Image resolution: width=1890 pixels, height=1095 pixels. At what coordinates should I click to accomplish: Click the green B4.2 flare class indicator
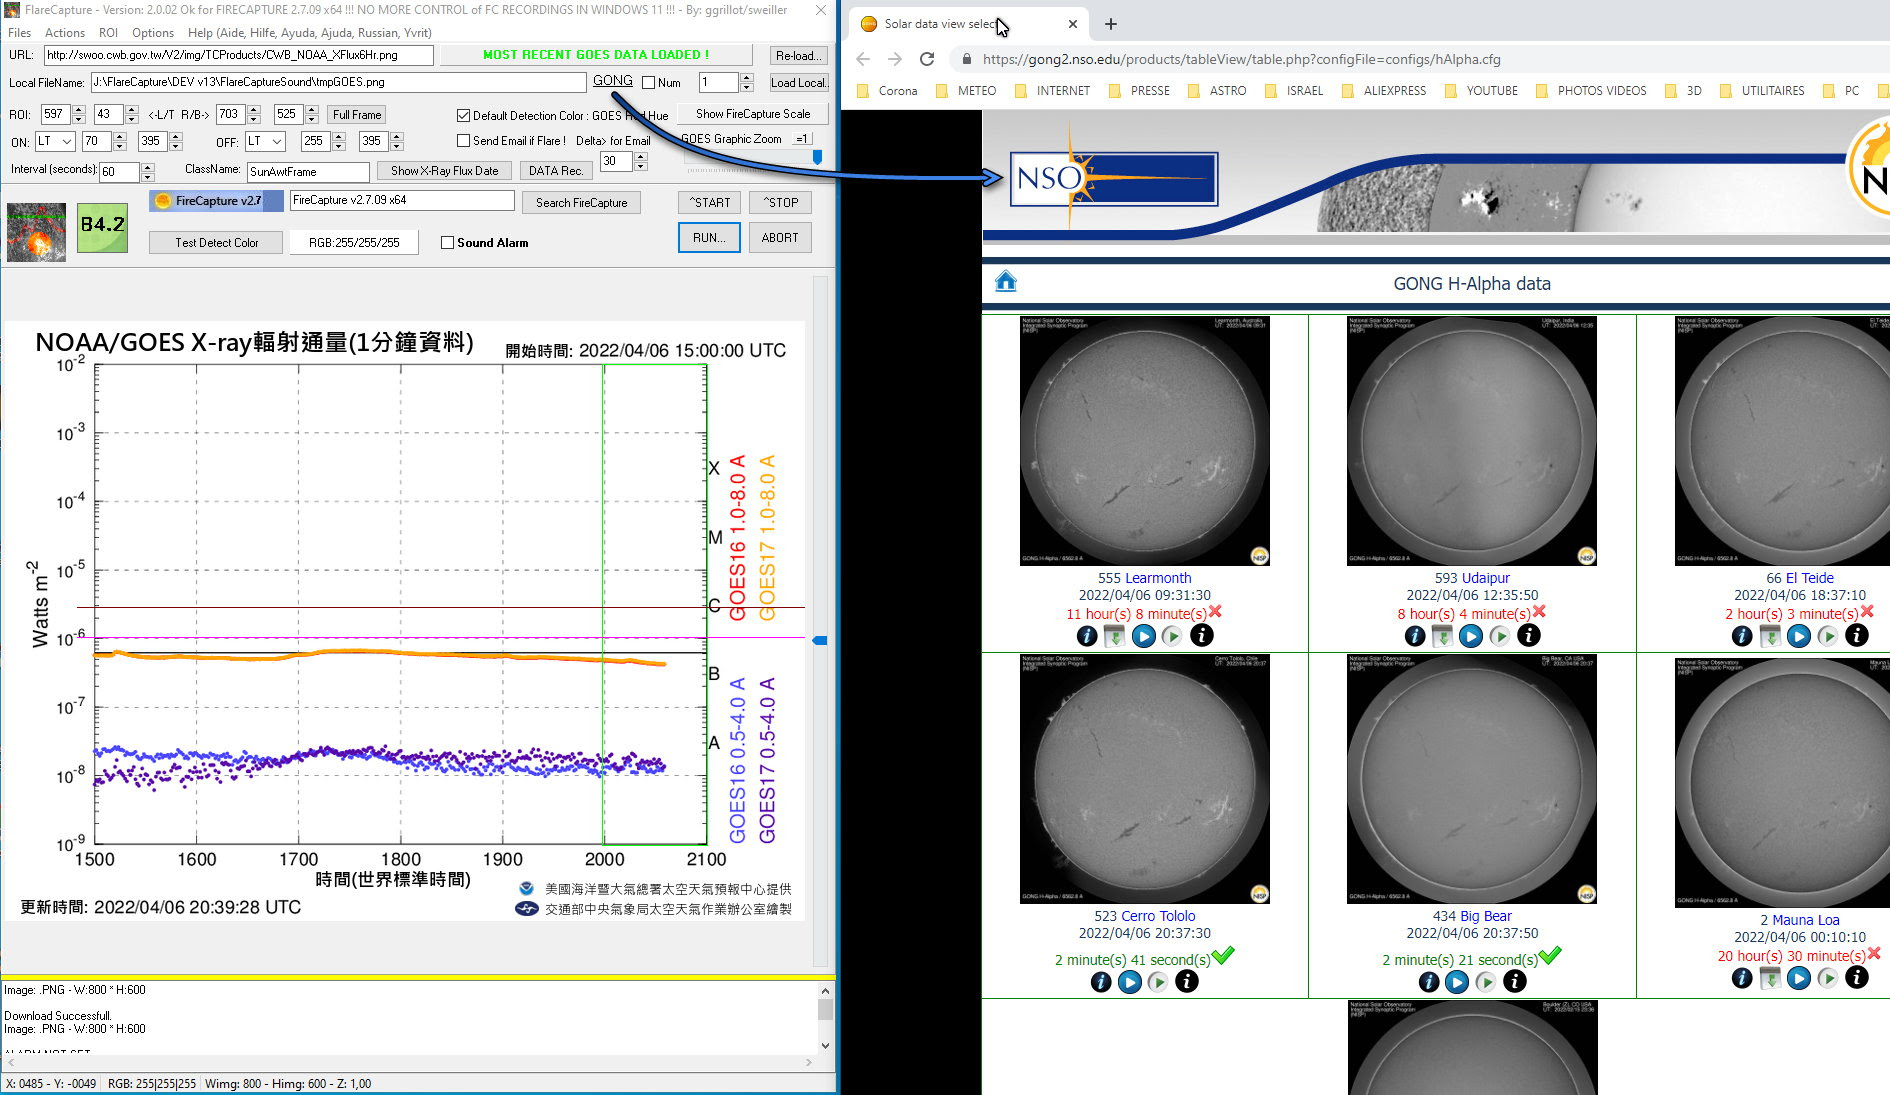tap(102, 227)
